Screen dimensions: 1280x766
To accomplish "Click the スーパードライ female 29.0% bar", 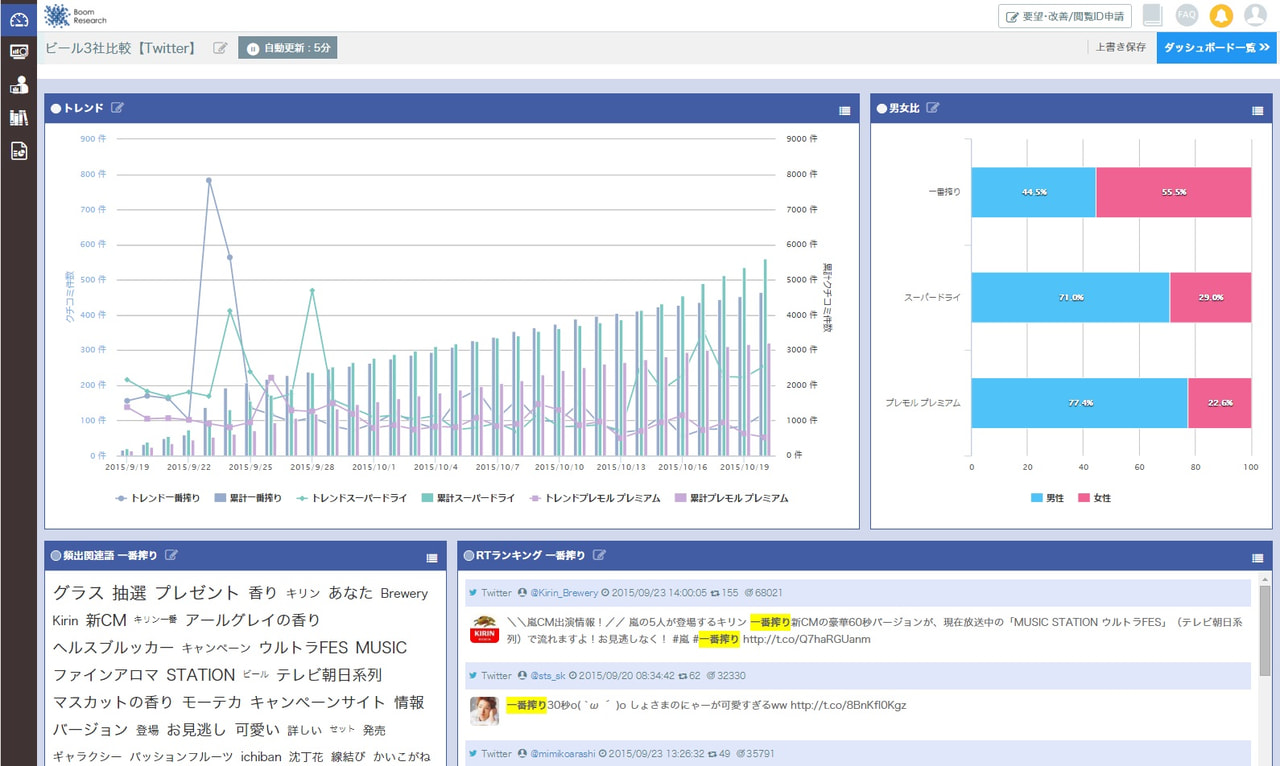I will point(1210,297).
